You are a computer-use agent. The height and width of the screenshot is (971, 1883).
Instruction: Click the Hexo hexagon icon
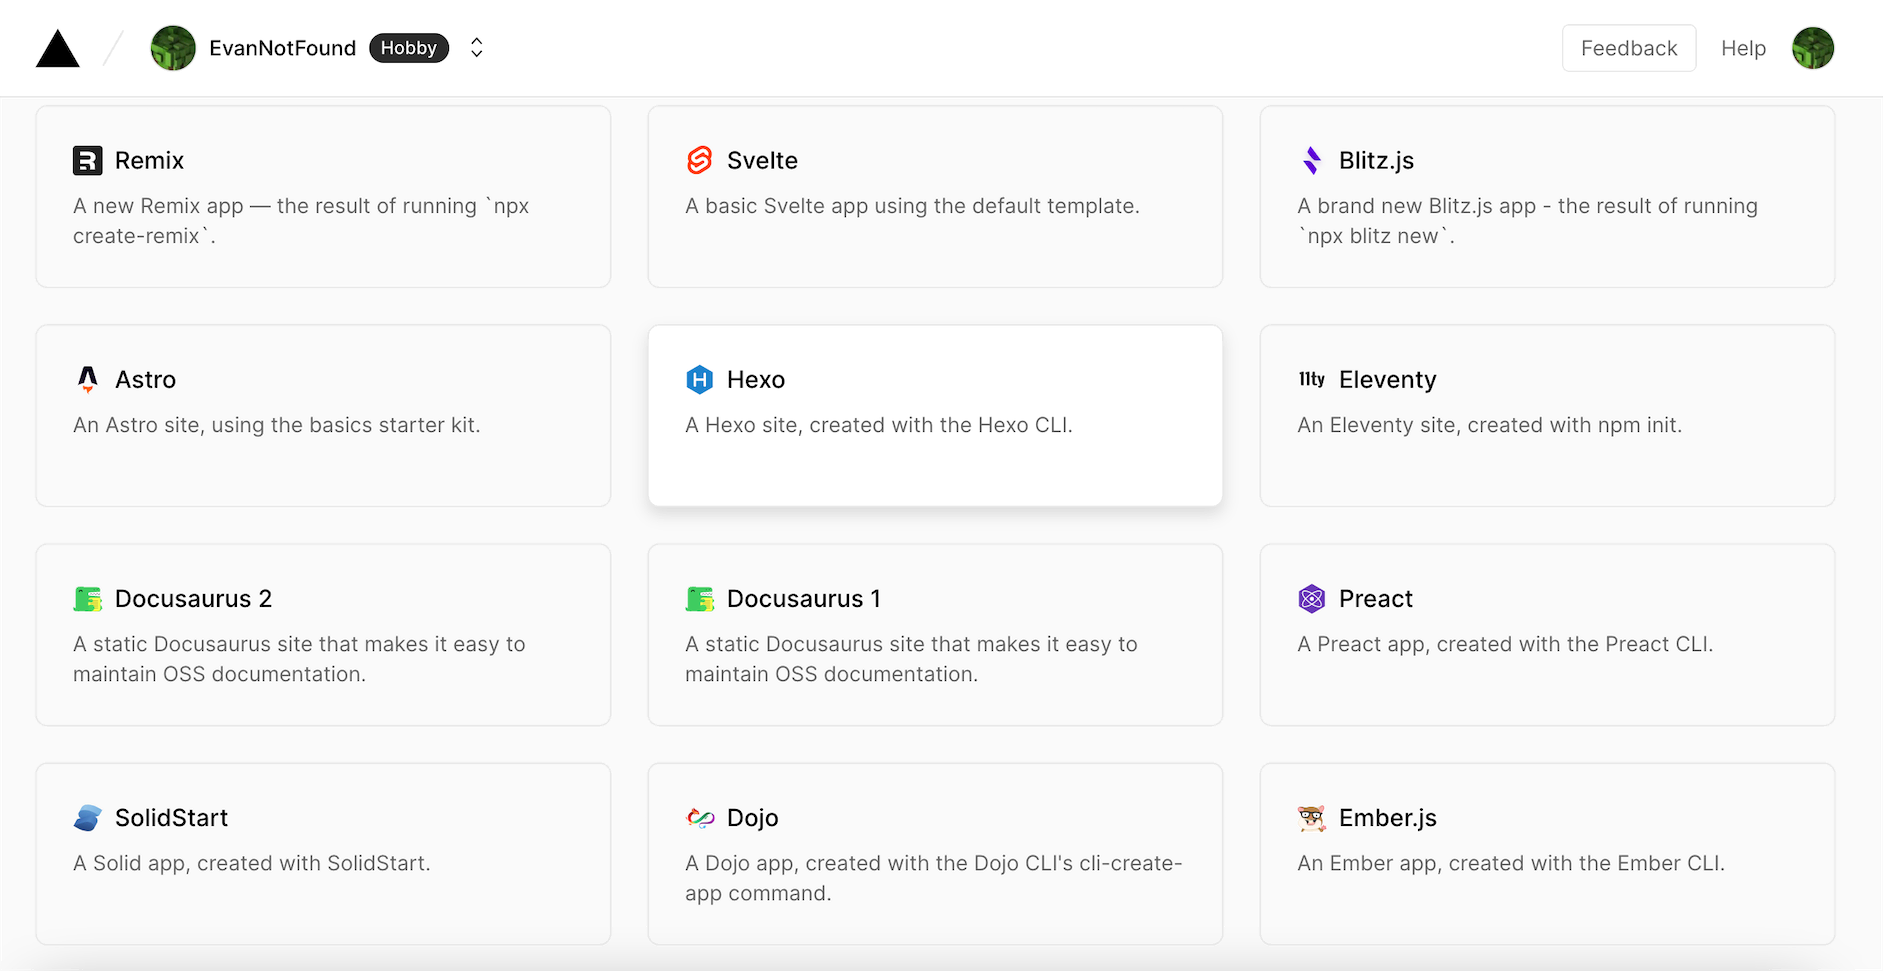point(700,379)
